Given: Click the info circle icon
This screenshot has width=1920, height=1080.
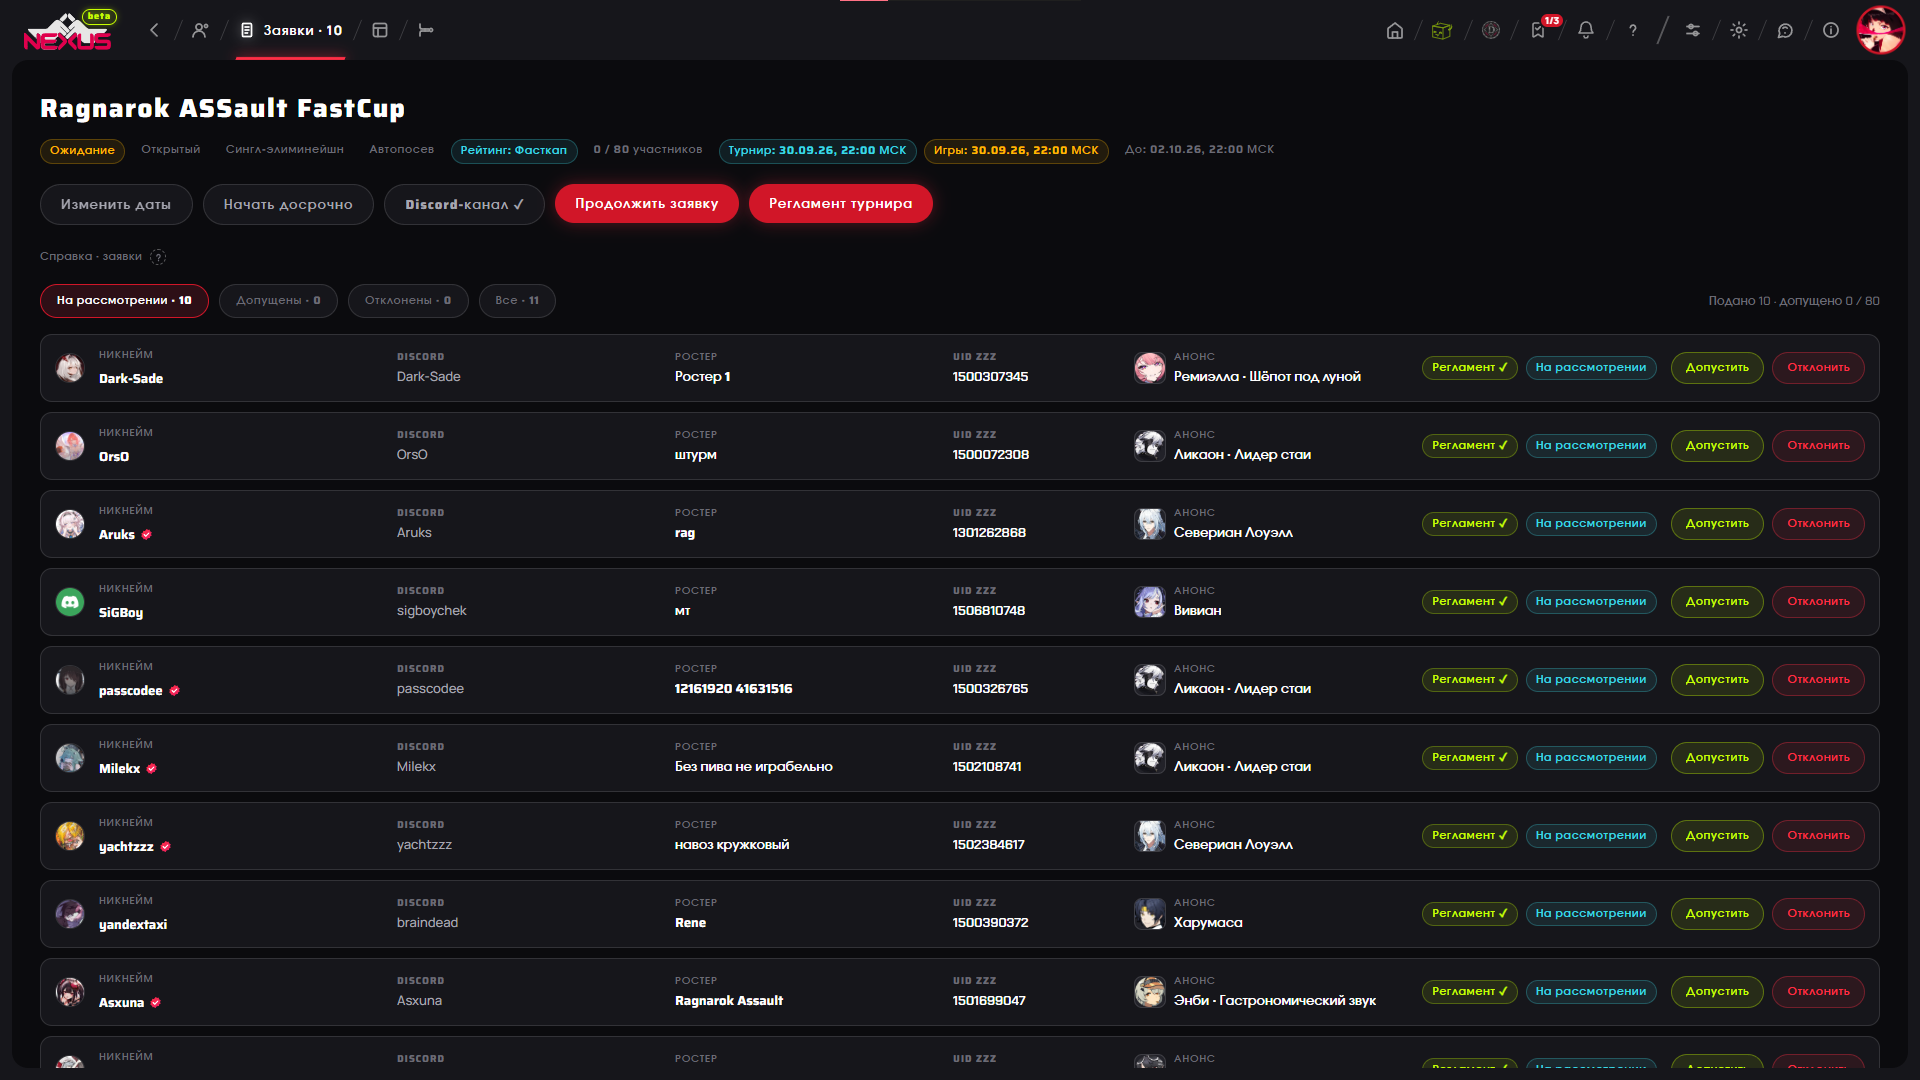Looking at the screenshot, I should 1831,30.
